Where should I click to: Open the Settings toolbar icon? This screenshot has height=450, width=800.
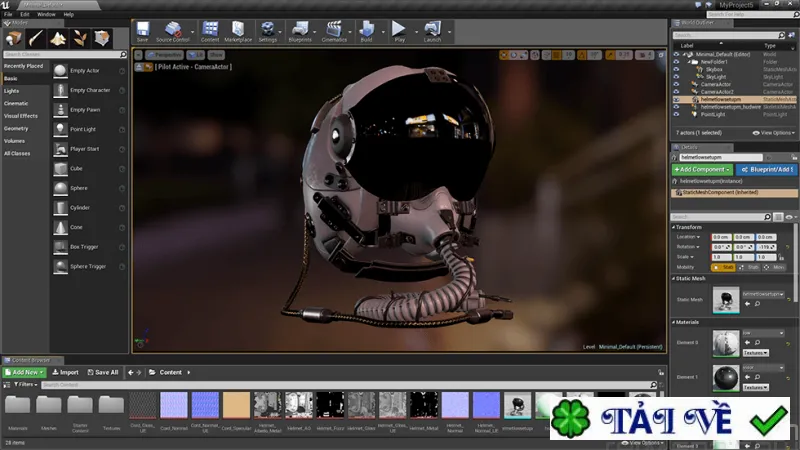[x=267, y=31]
